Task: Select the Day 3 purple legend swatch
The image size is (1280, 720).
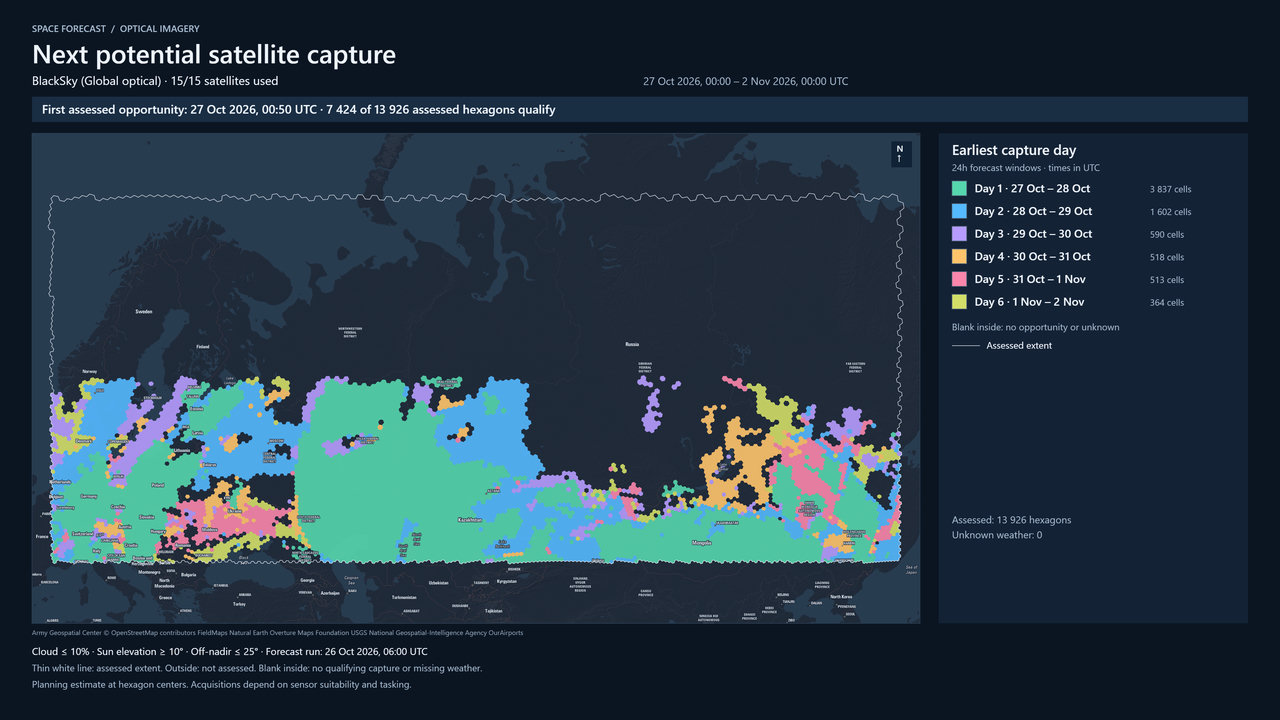Action: [959, 234]
